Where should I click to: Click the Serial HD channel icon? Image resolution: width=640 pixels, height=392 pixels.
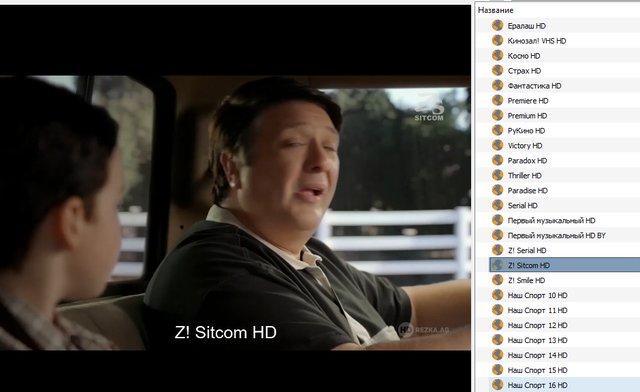tap(497, 205)
